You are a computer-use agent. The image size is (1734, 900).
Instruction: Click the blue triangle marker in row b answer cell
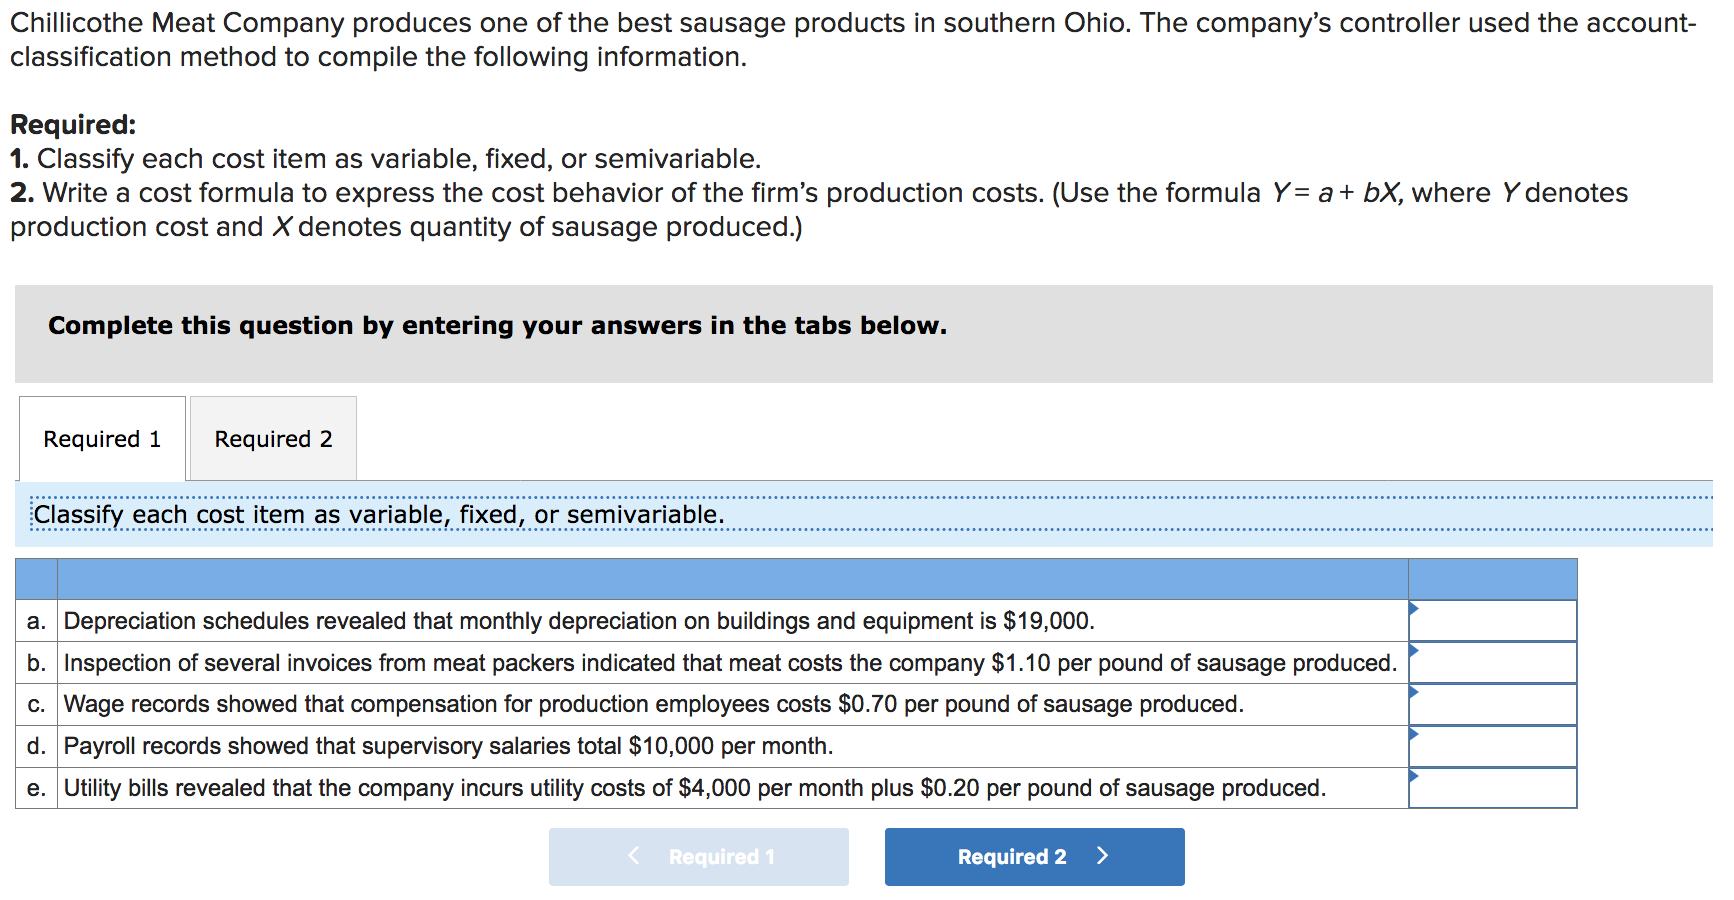[1414, 650]
